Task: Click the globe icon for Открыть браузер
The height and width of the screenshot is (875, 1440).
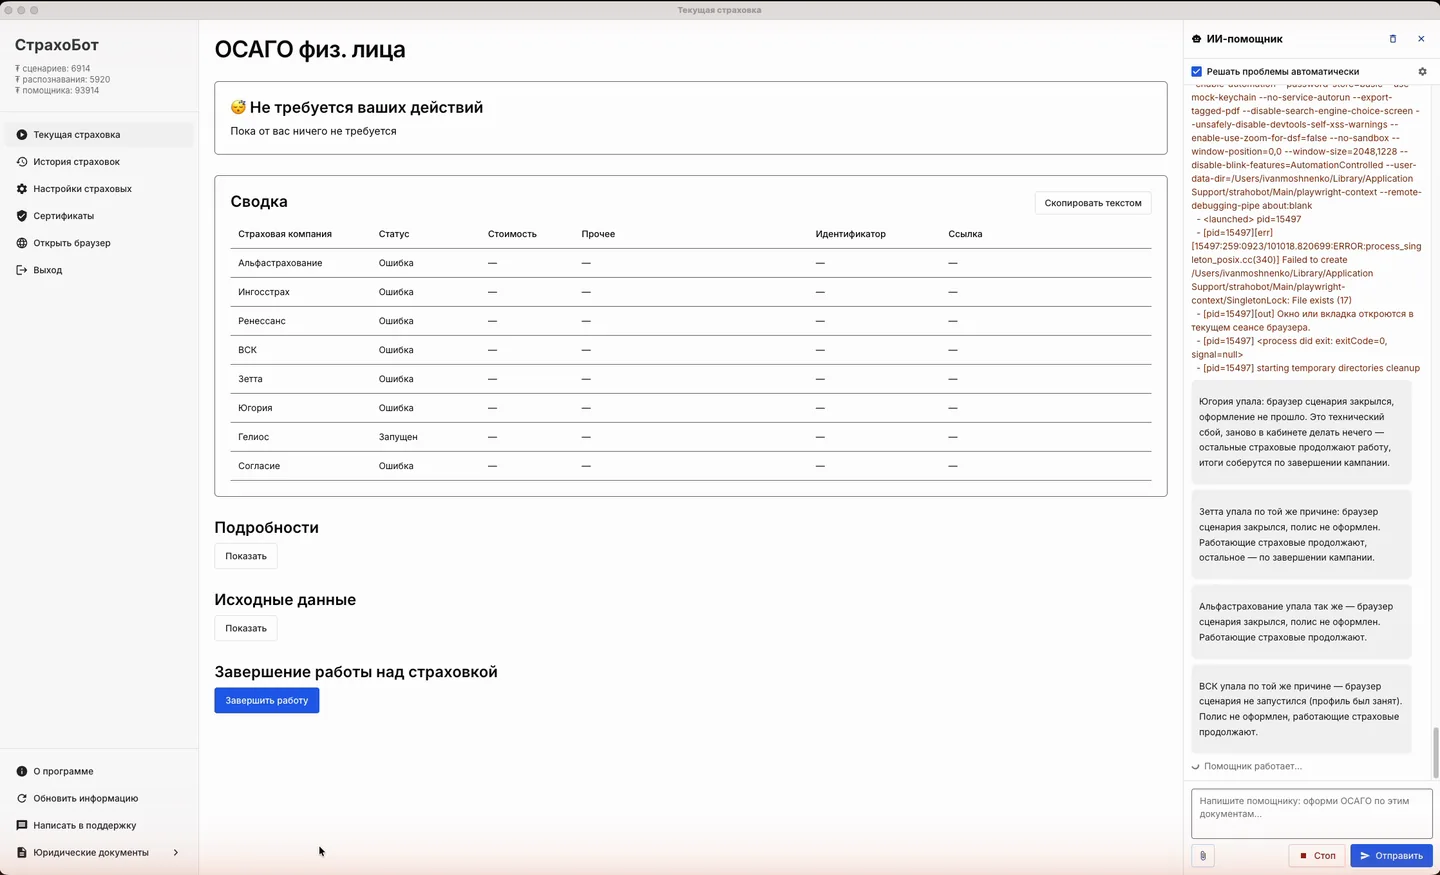Action: click(22, 243)
